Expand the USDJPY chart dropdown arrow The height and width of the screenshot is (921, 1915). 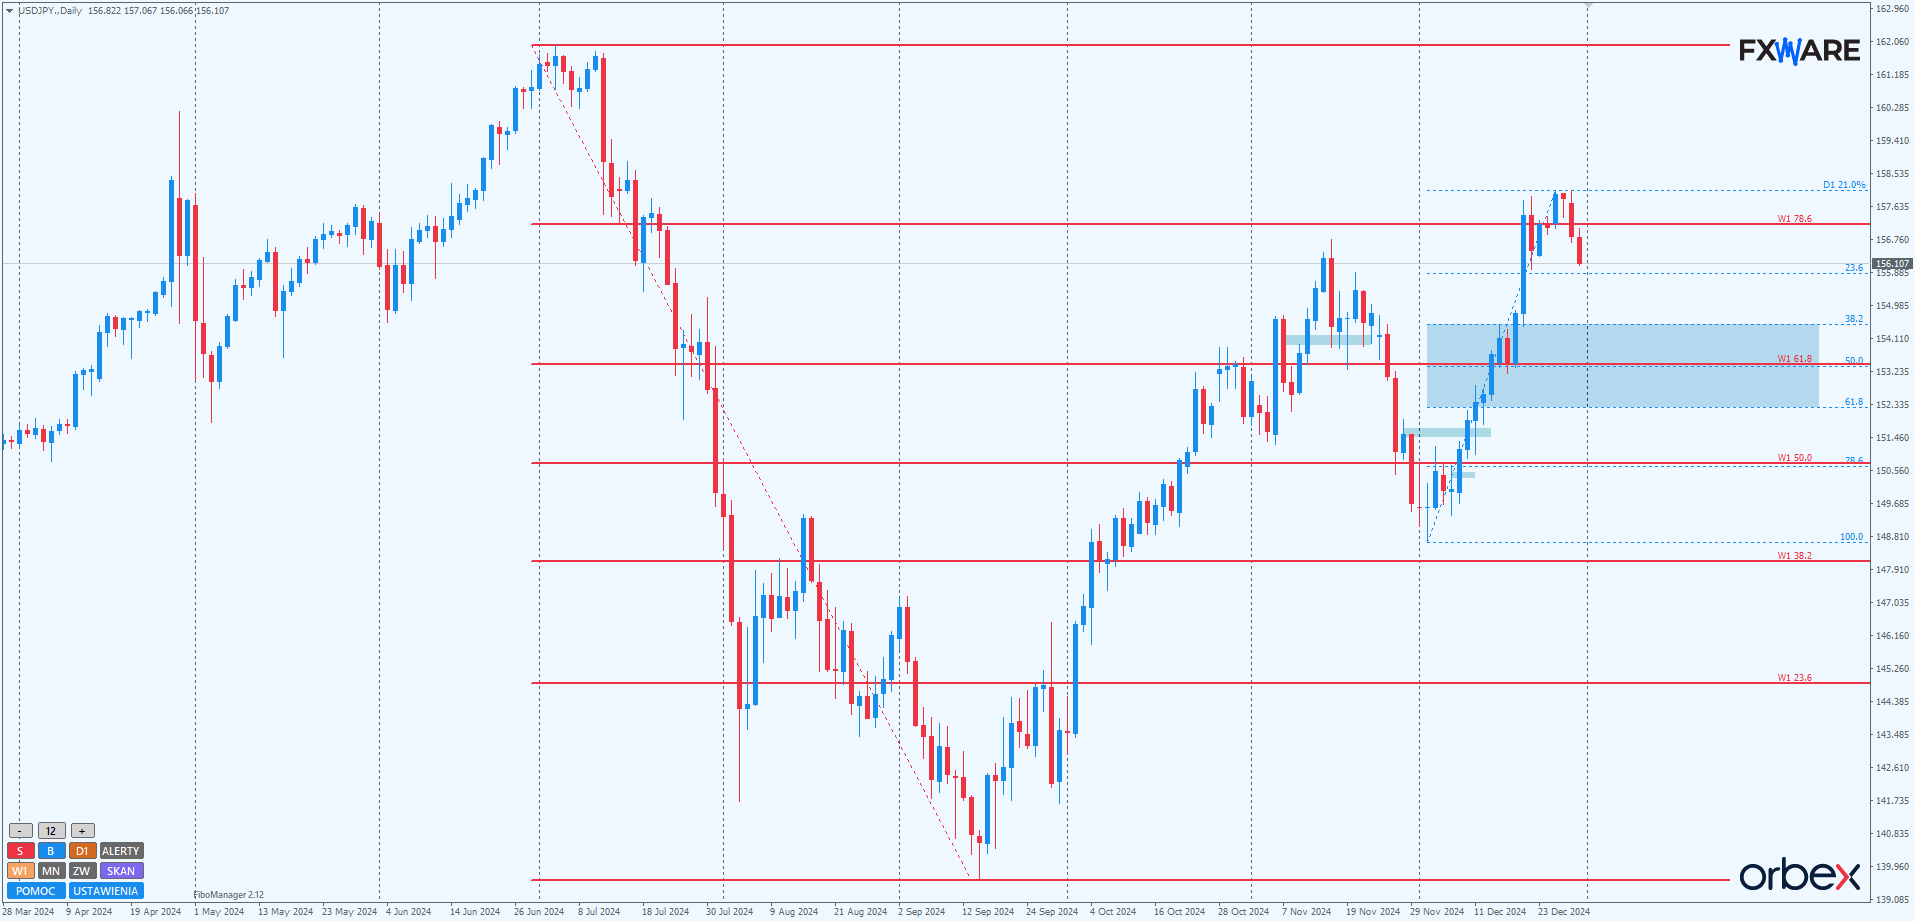click(x=9, y=11)
